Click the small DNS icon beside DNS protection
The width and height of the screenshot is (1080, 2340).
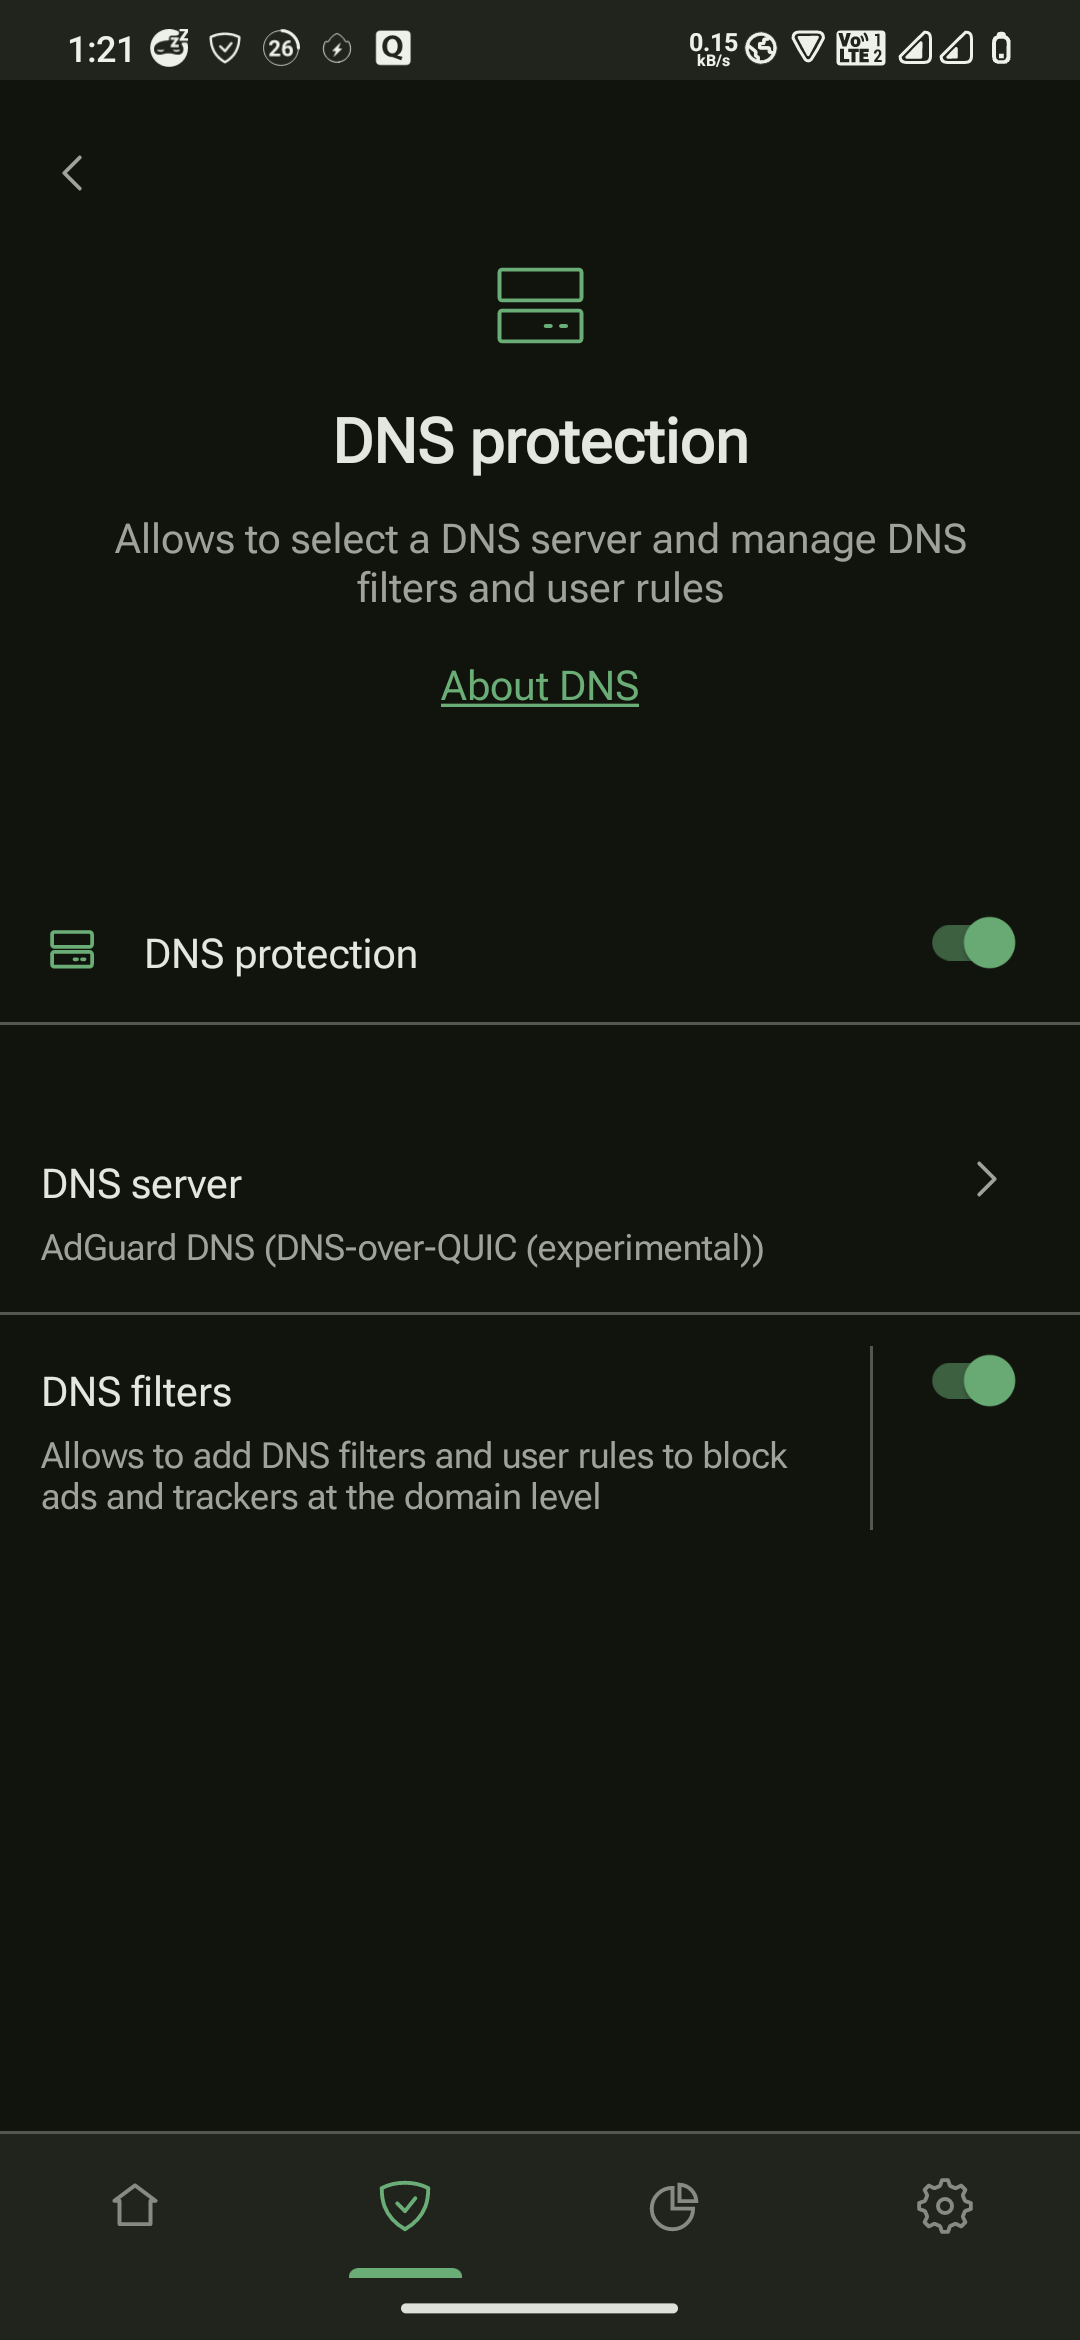[x=71, y=952]
